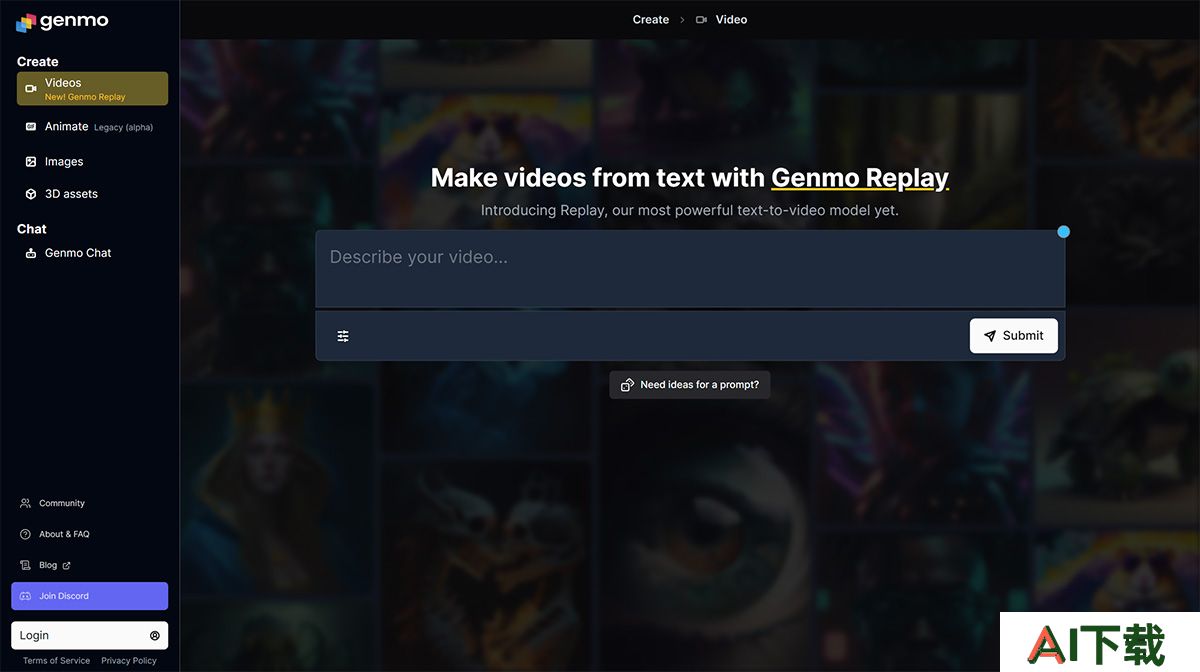Click the Animate icon in sidebar
This screenshot has width=1200, height=672.
click(31, 127)
